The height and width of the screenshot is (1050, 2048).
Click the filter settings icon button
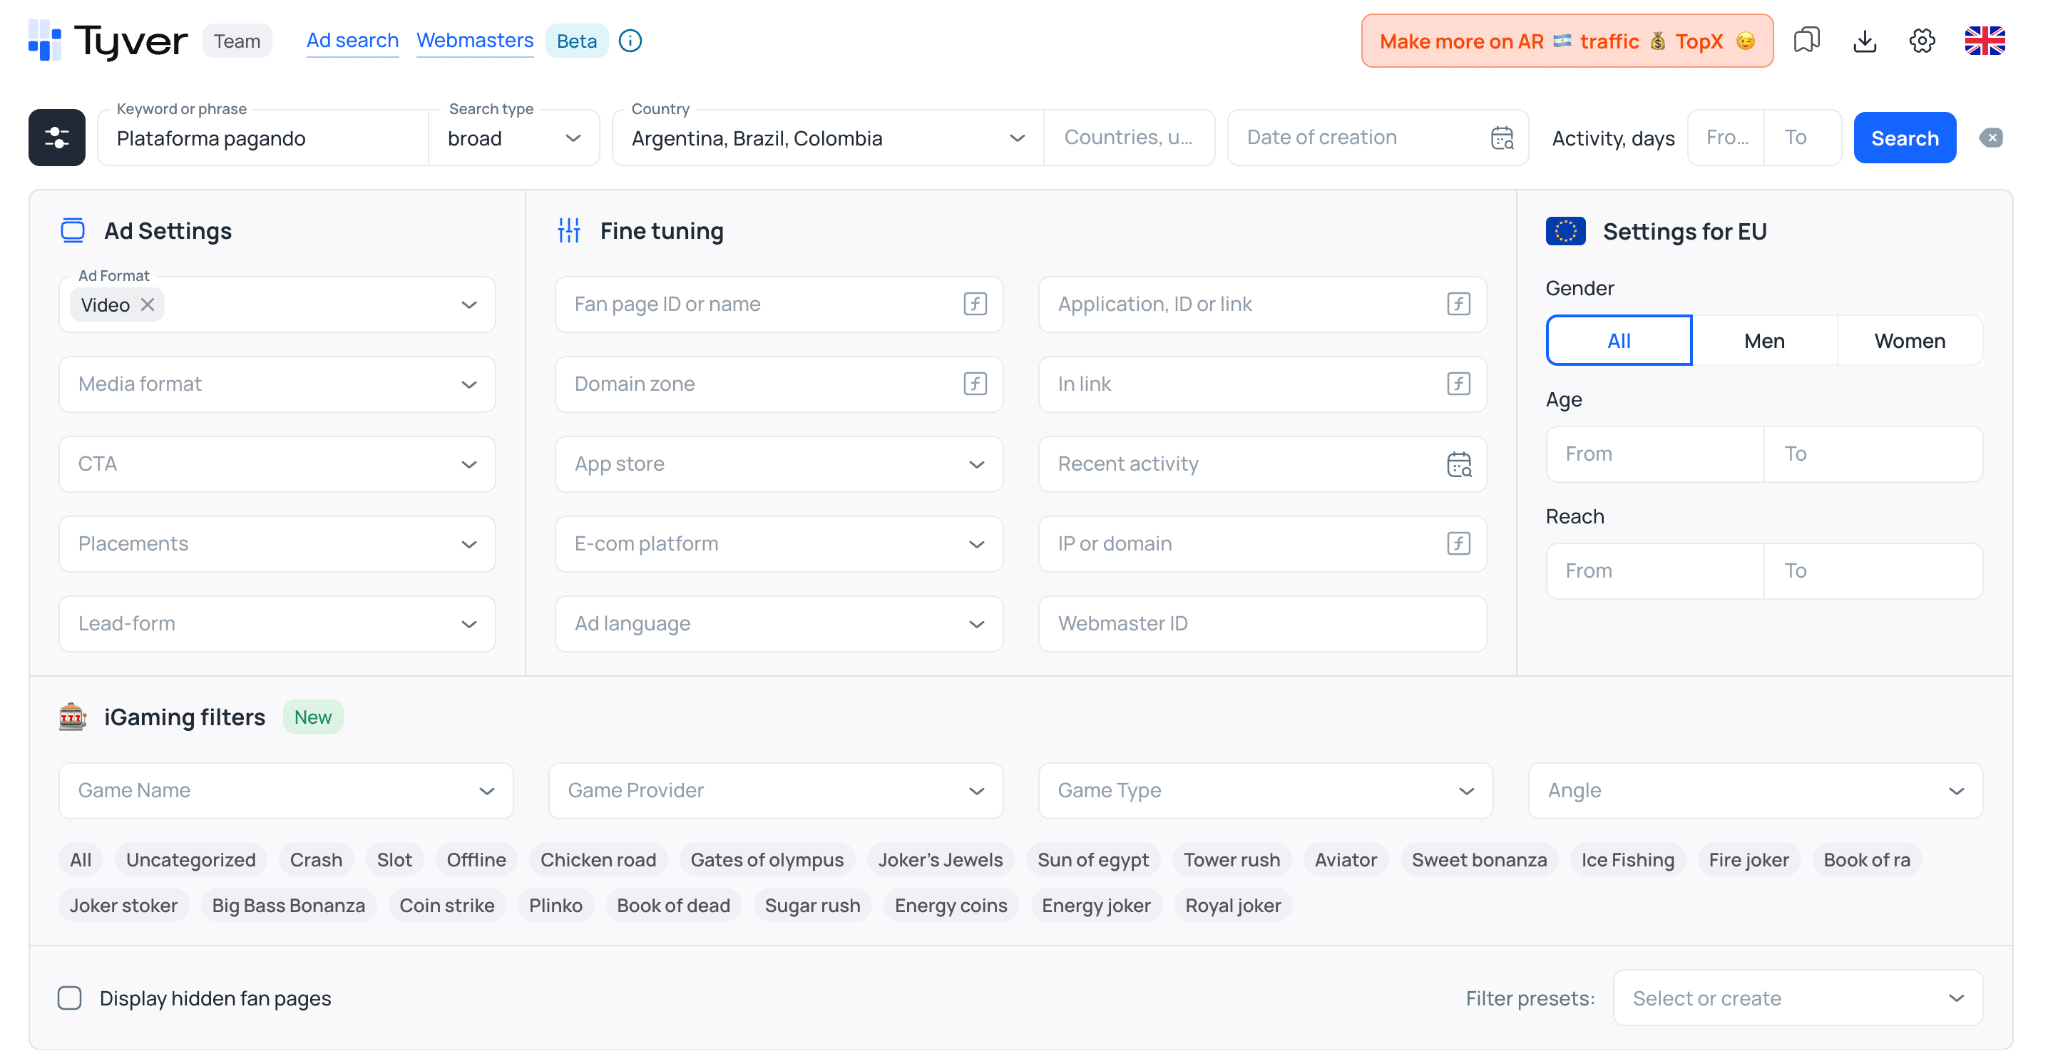[57, 138]
